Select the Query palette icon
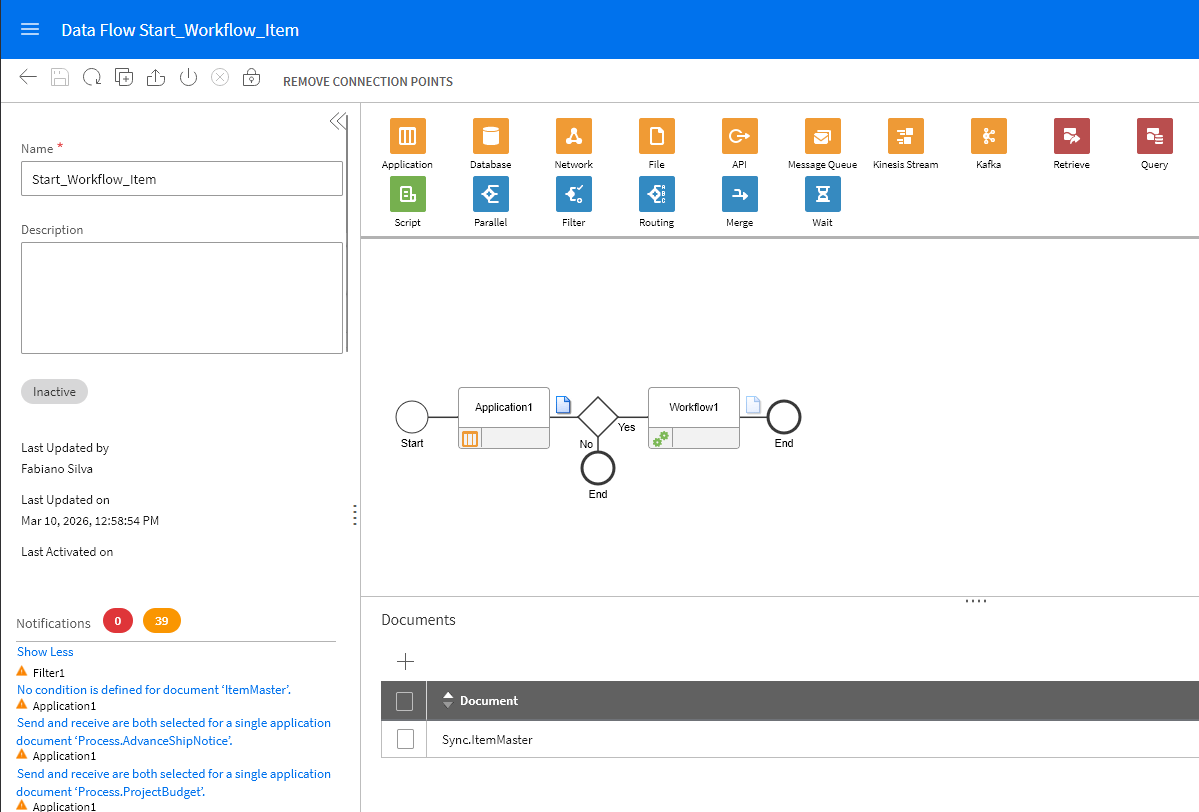 point(1155,136)
